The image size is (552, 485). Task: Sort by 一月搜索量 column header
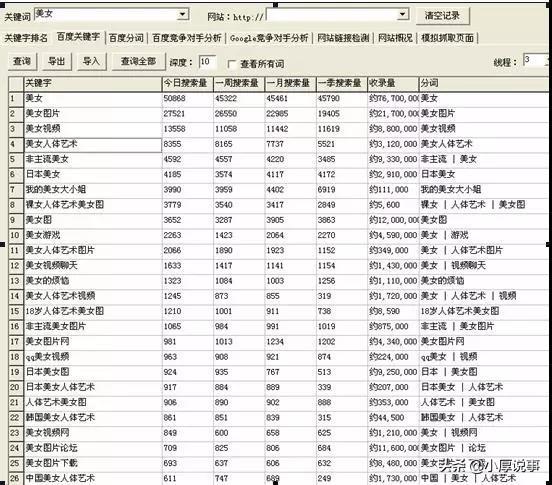click(290, 84)
